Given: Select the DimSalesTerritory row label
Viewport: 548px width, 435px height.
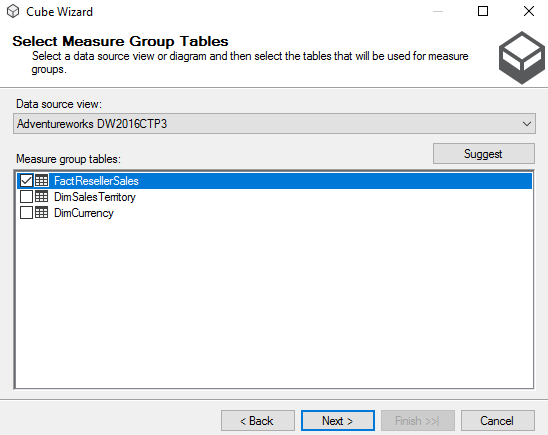Looking at the screenshot, I should [x=95, y=197].
